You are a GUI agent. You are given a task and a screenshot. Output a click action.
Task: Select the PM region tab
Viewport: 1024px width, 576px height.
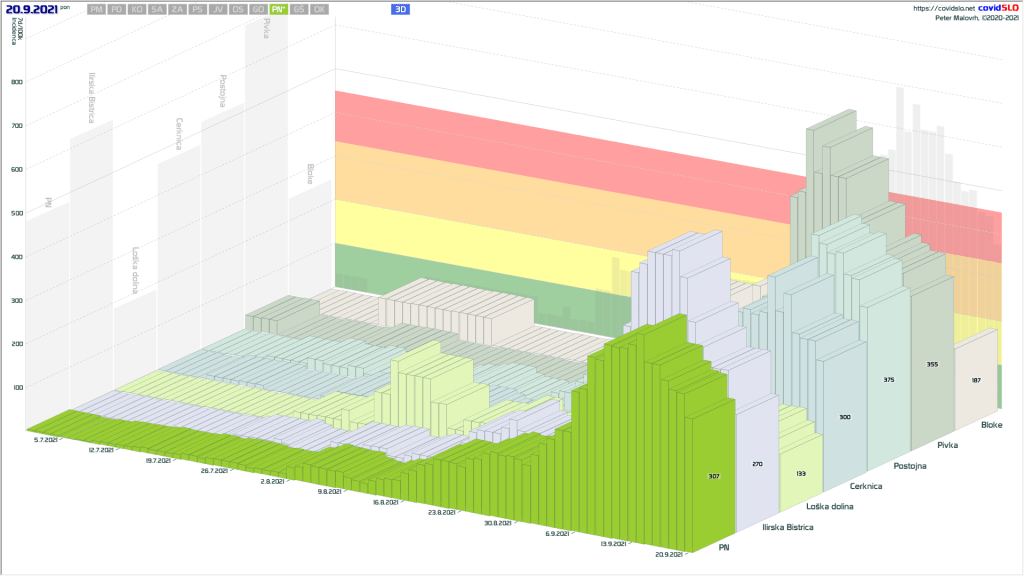point(96,9)
